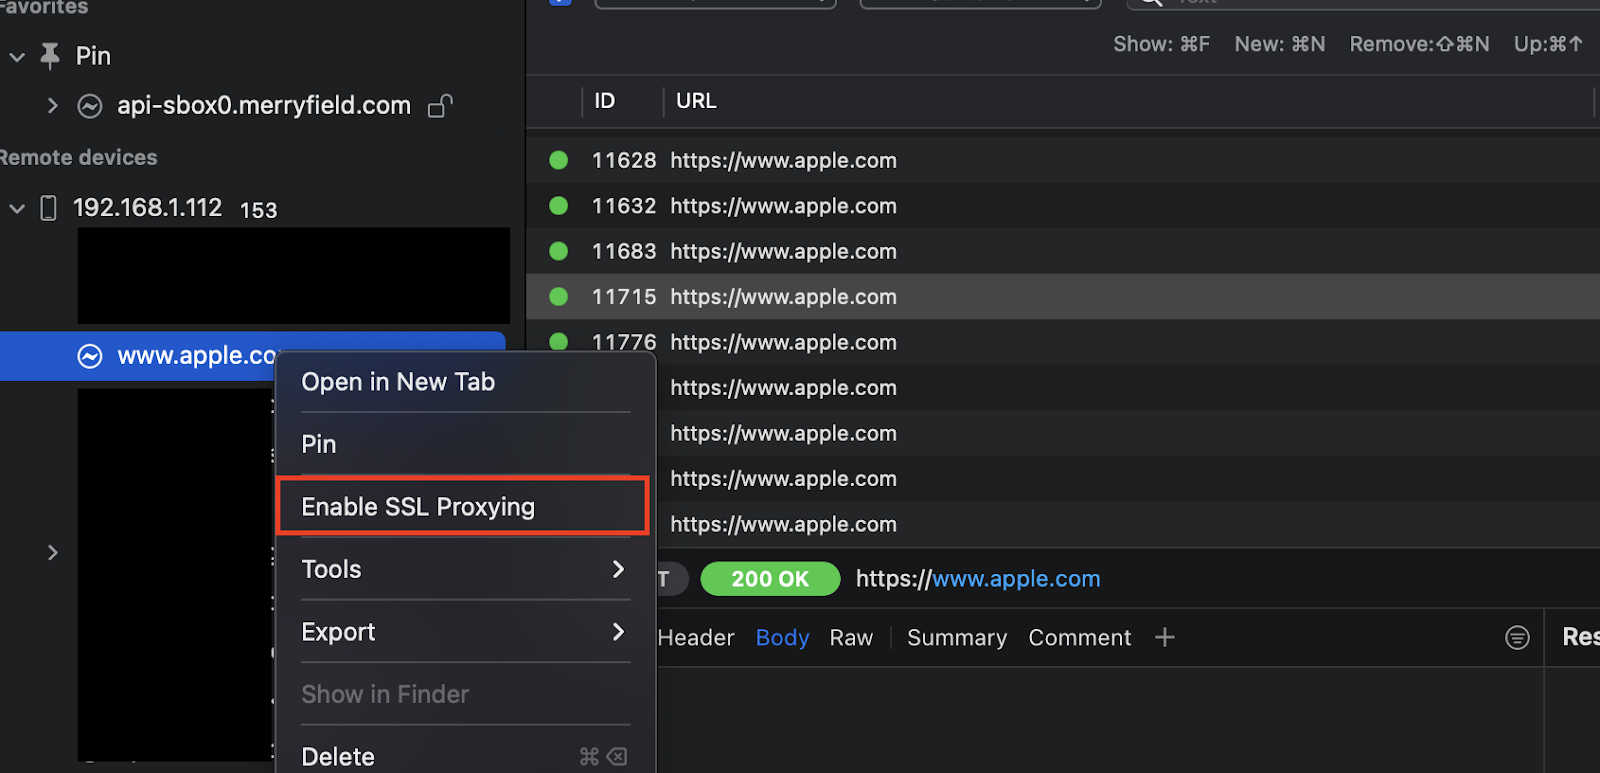This screenshot has height=773, width=1600.
Task: Click the phone device icon for 192.168.1.112
Action: pyautogui.click(x=48, y=208)
